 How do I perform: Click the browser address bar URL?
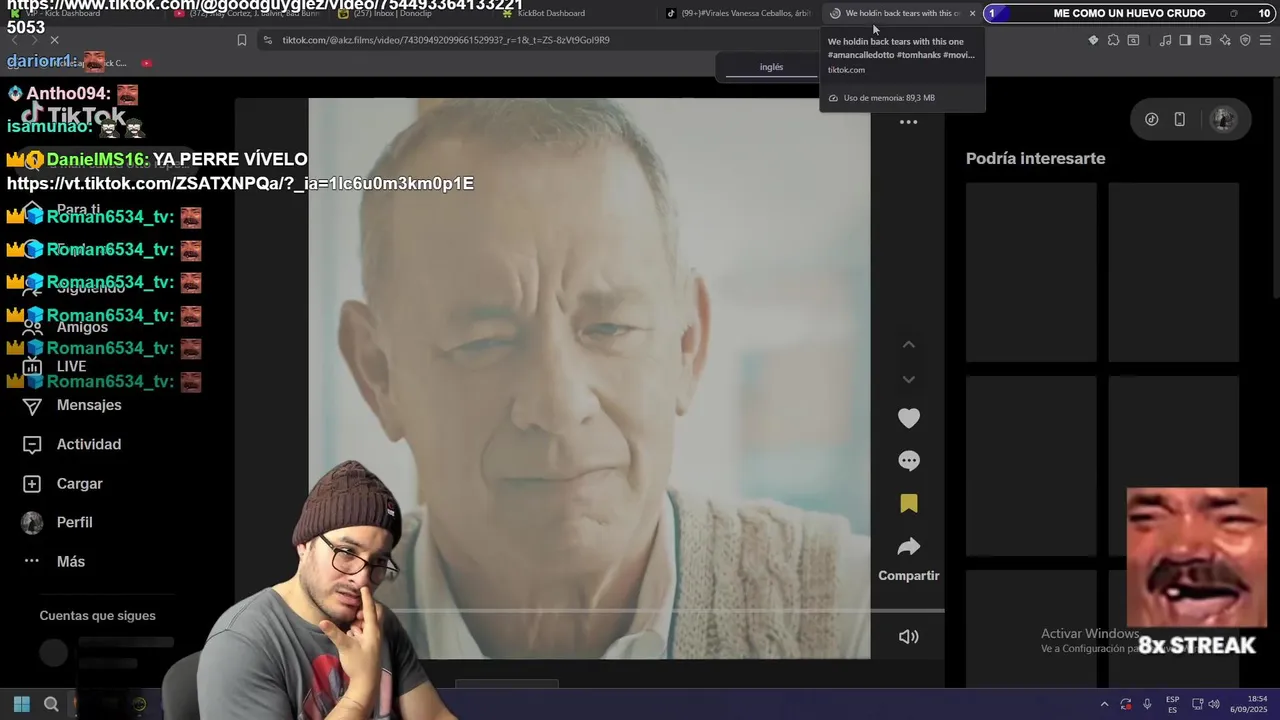[x=446, y=40]
